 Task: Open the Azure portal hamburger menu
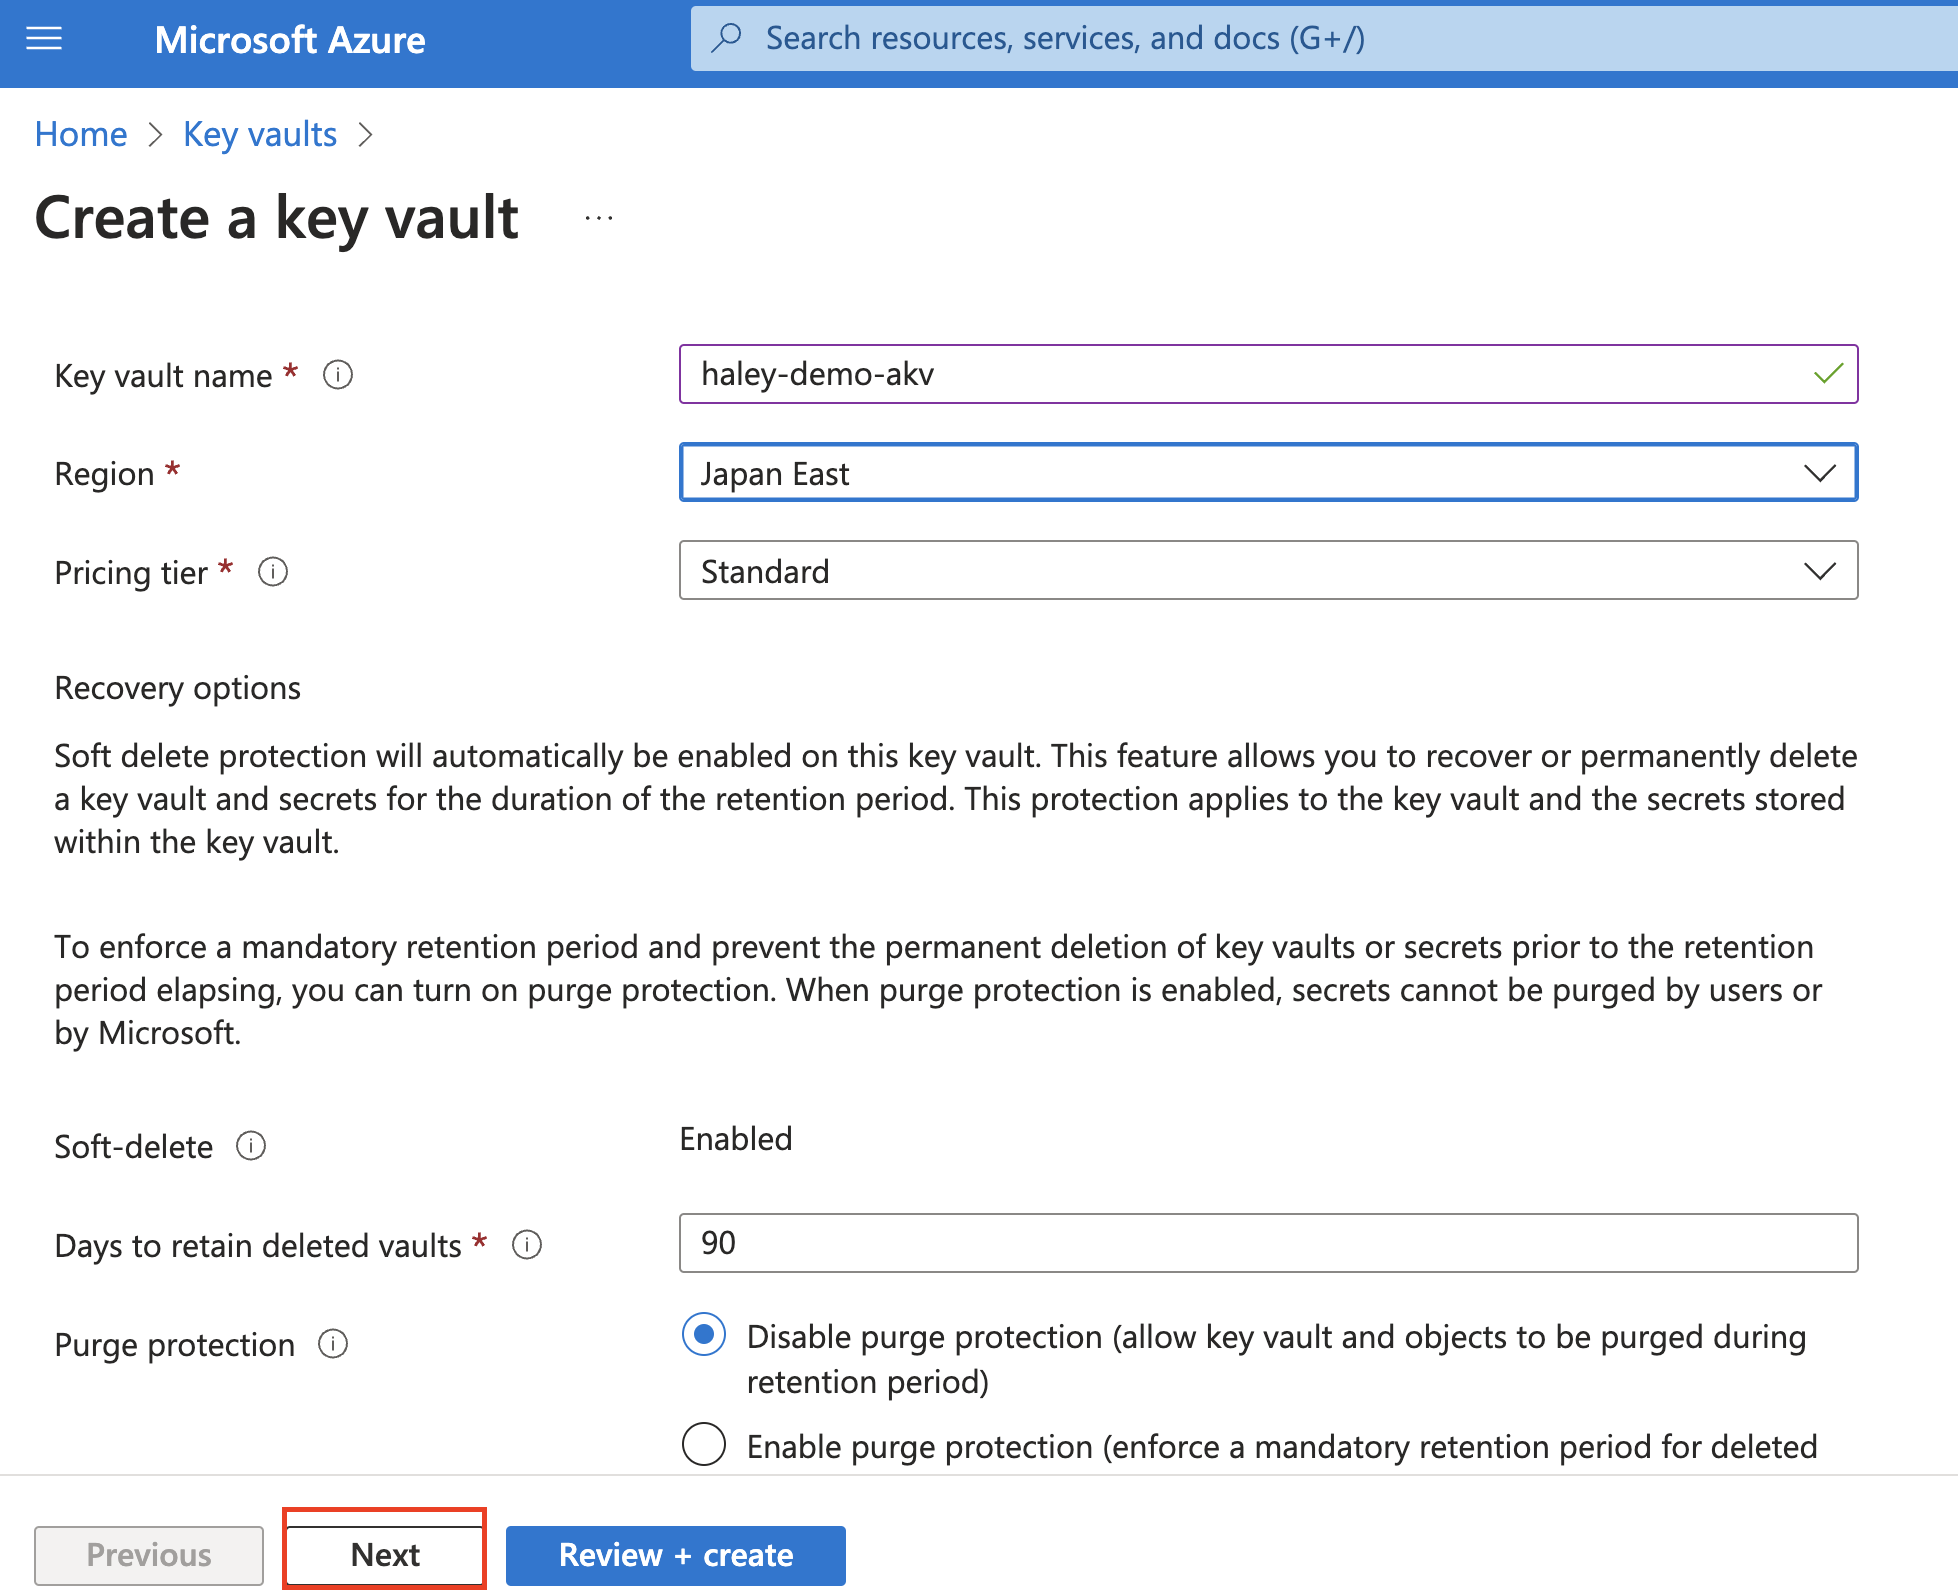coord(43,39)
